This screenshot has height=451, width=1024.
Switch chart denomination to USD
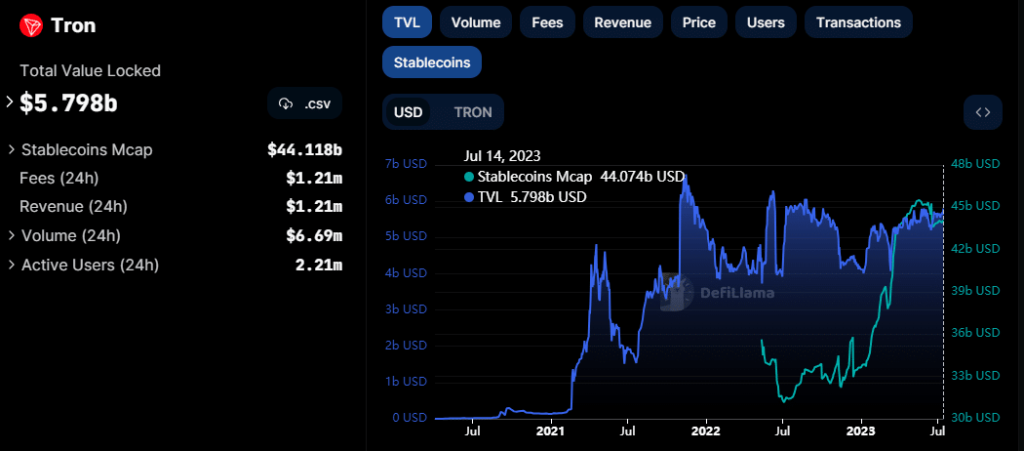coord(408,112)
